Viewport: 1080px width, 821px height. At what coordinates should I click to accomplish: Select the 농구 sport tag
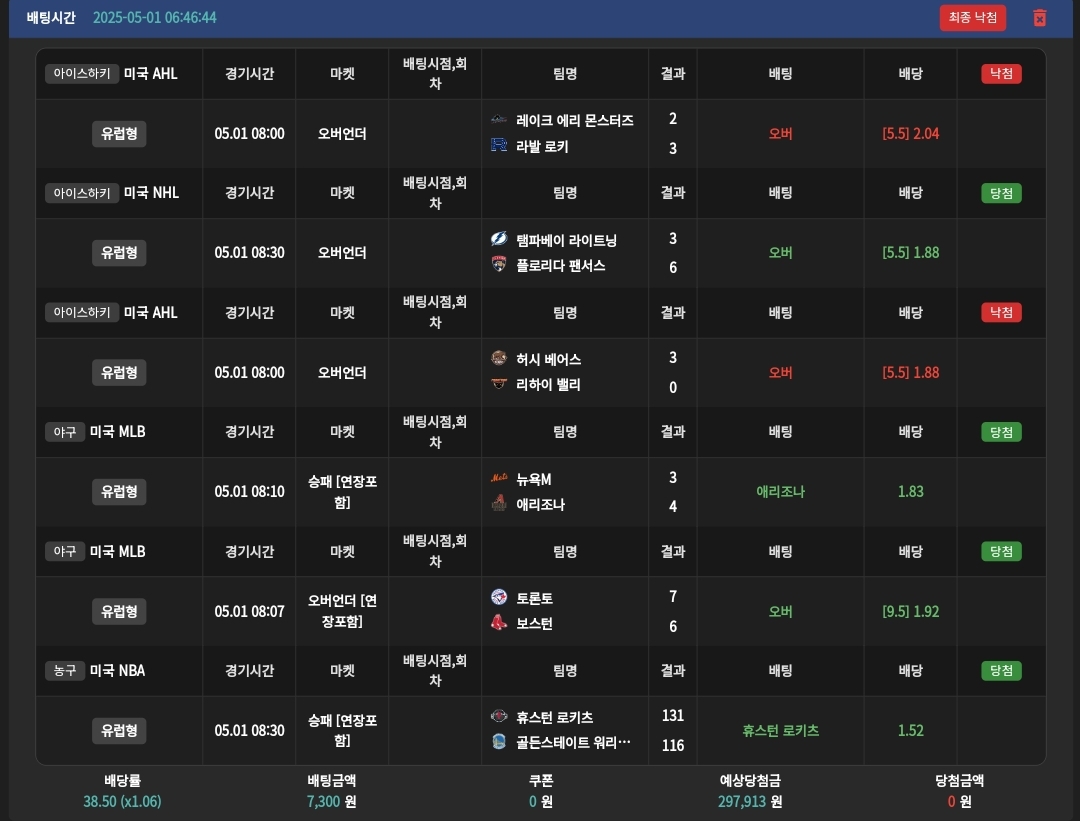point(64,670)
